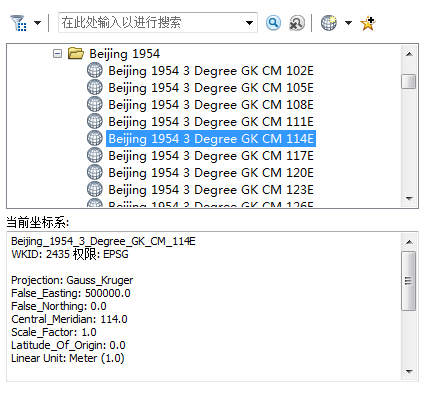Click the globe icon beside CM 102E
The width and height of the screenshot is (431, 393).
tap(95, 70)
